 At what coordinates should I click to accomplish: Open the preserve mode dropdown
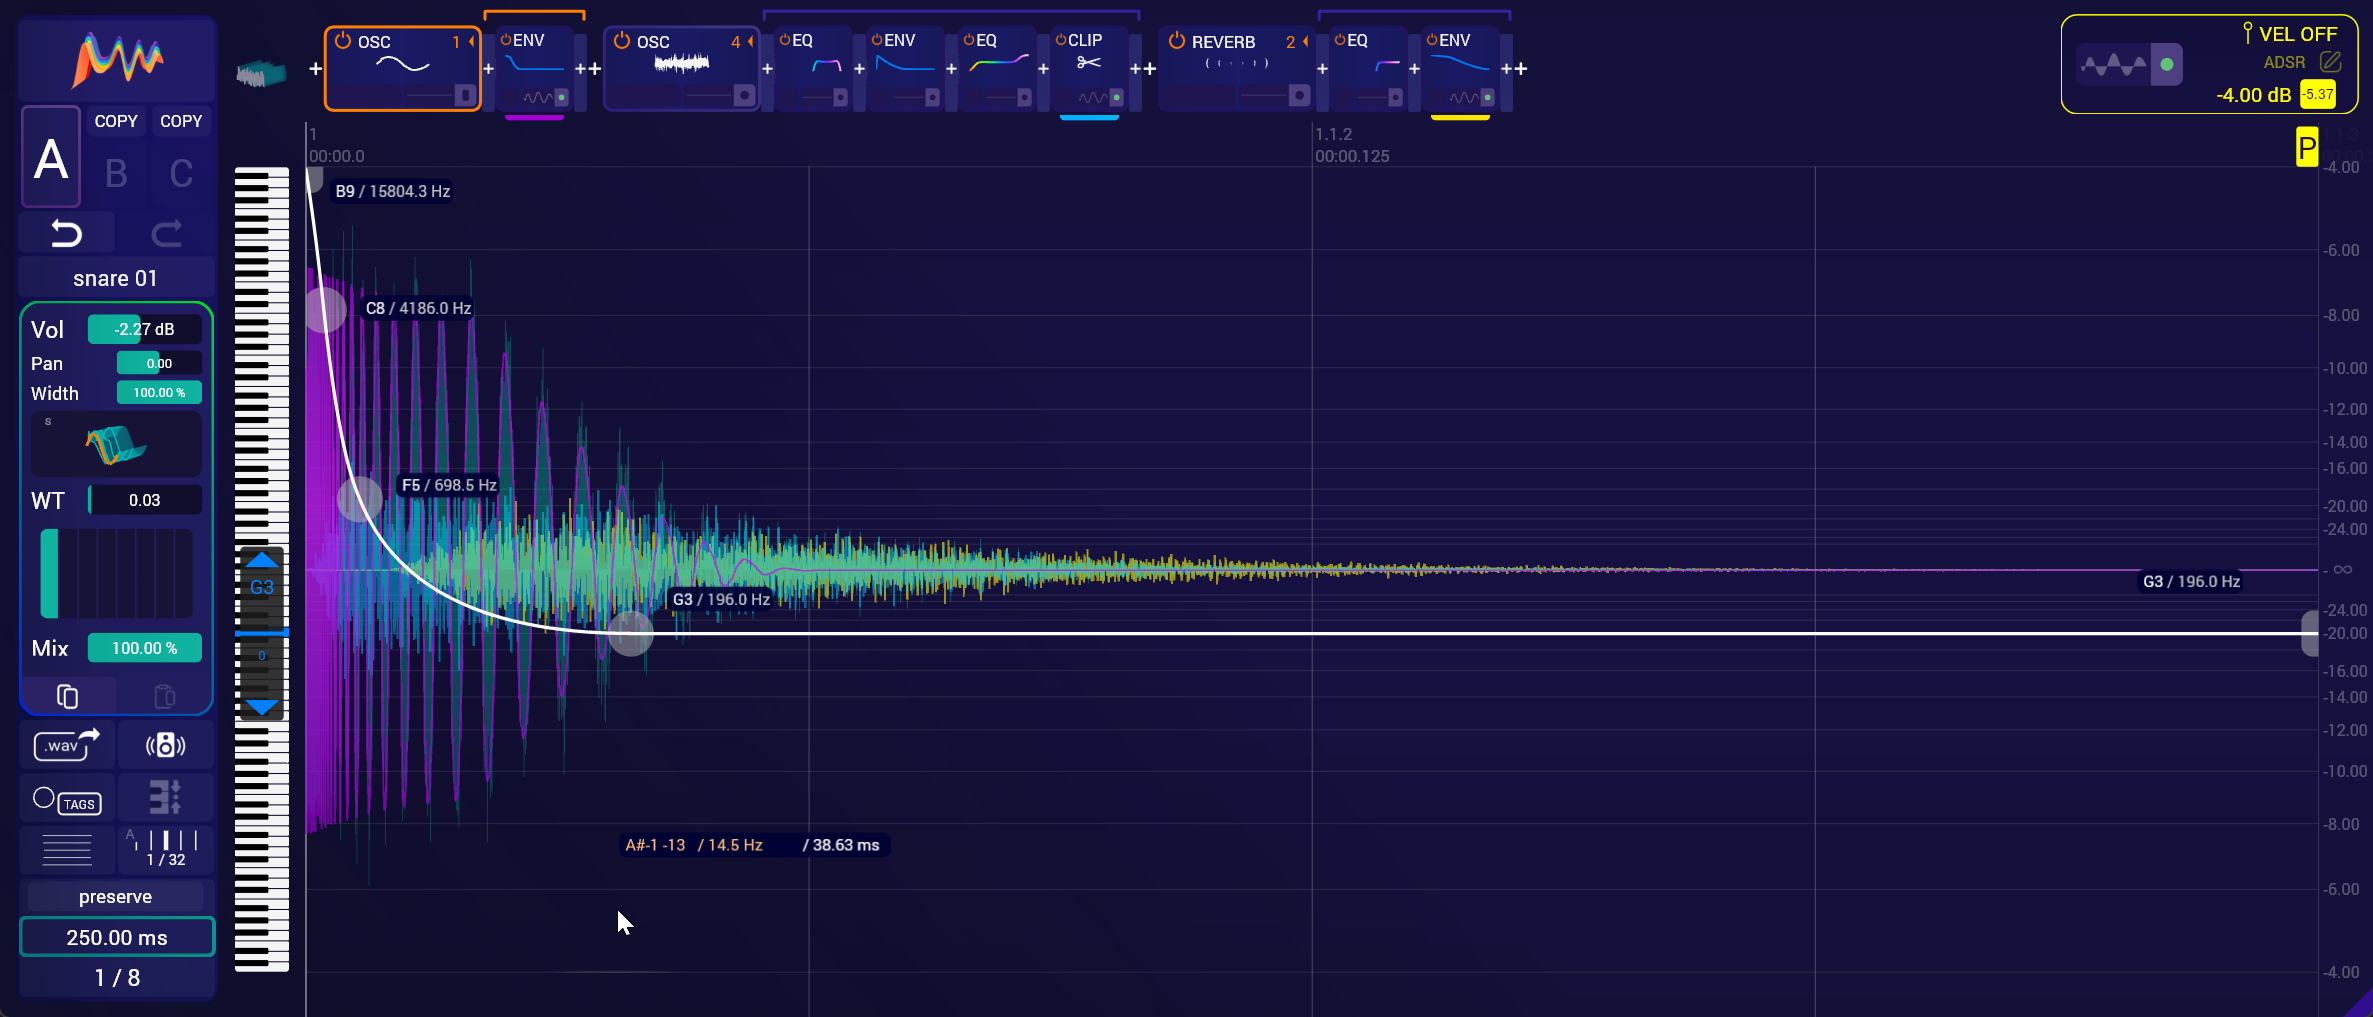116,897
